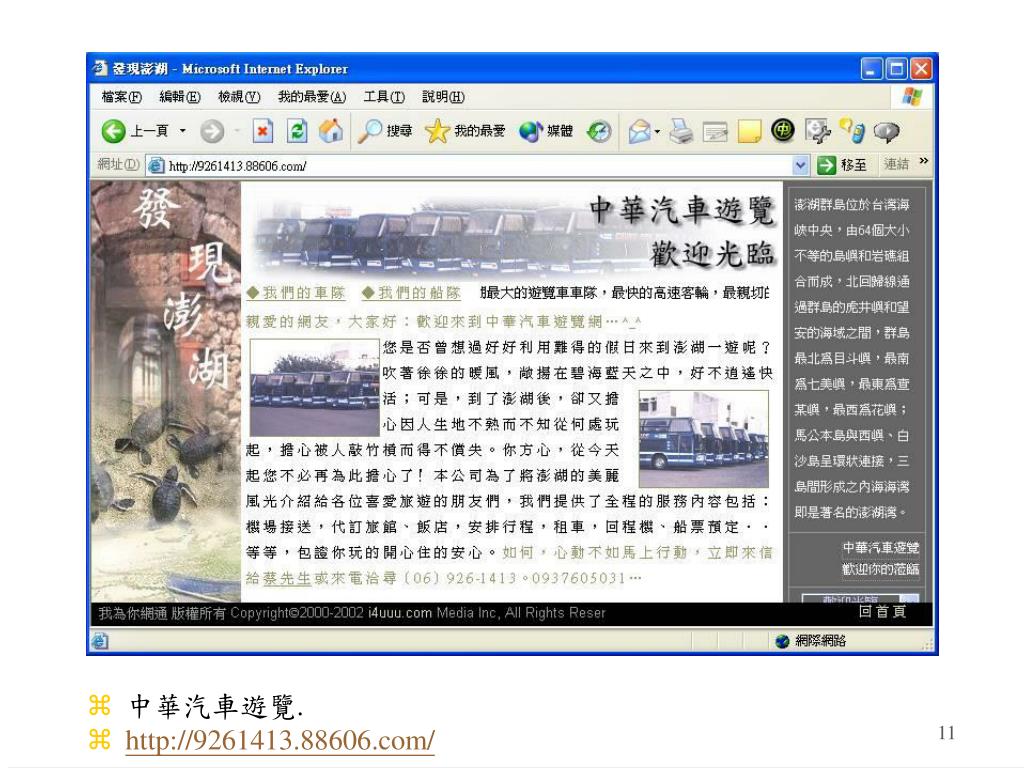This screenshot has height=768, width=1024.
Task: Click the 發現澎湖 sidebar image
Action: (x=166, y=392)
